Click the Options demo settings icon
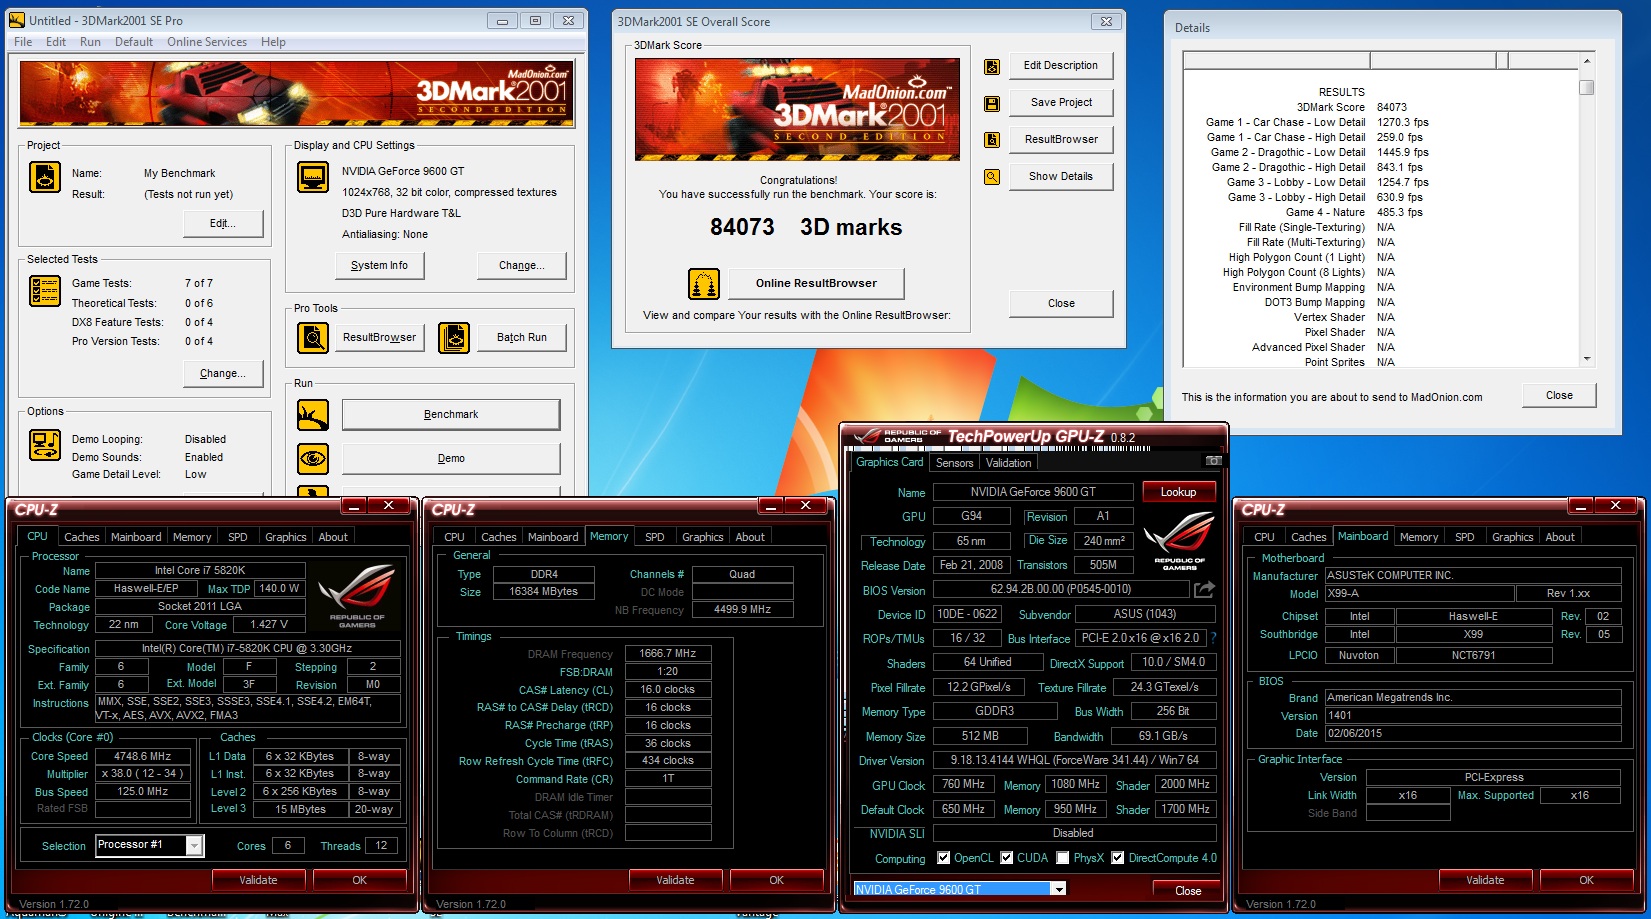 coord(45,444)
